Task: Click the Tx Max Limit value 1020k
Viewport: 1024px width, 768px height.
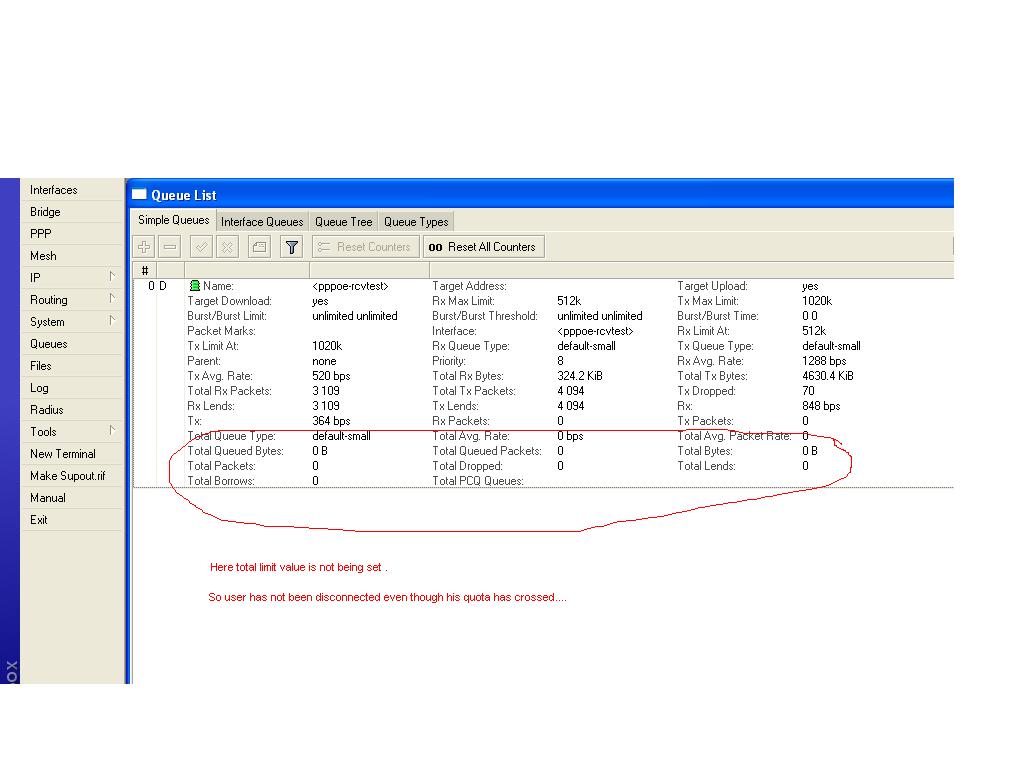Action: click(x=817, y=301)
